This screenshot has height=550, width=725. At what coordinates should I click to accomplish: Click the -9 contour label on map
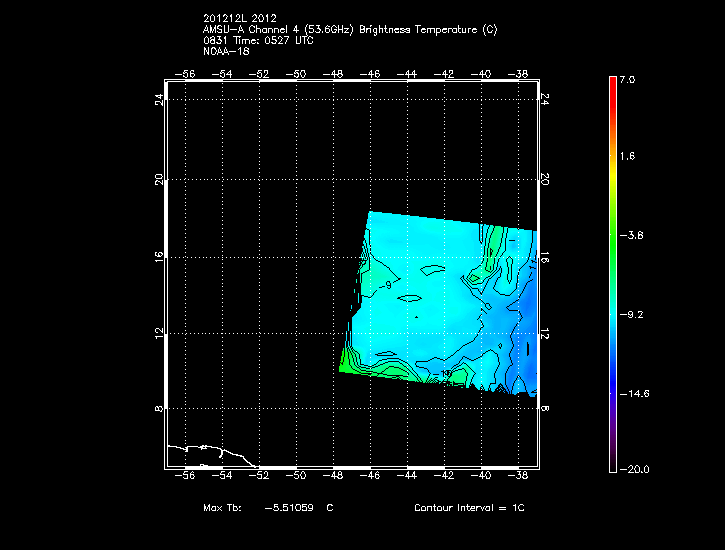[387, 286]
